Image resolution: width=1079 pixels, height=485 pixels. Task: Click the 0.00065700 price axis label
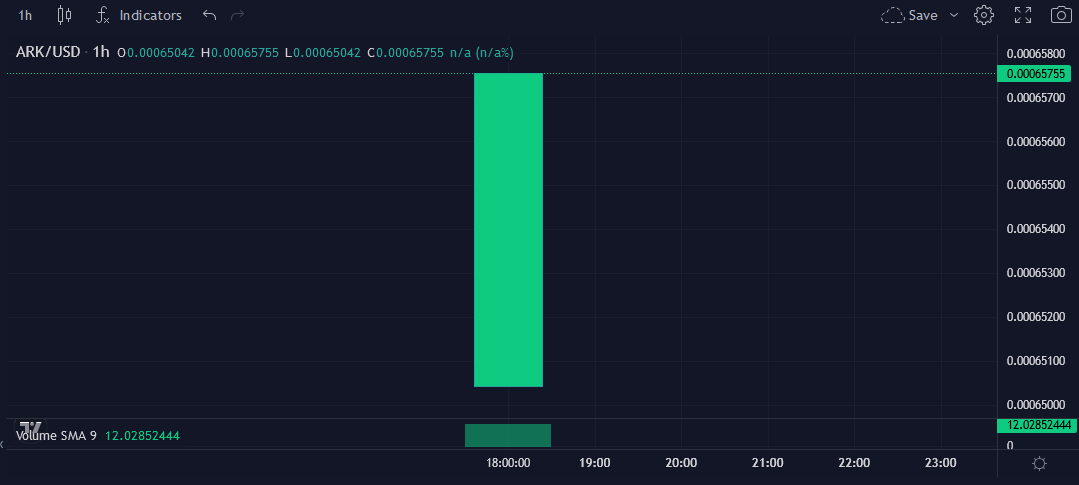(1036, 98)
